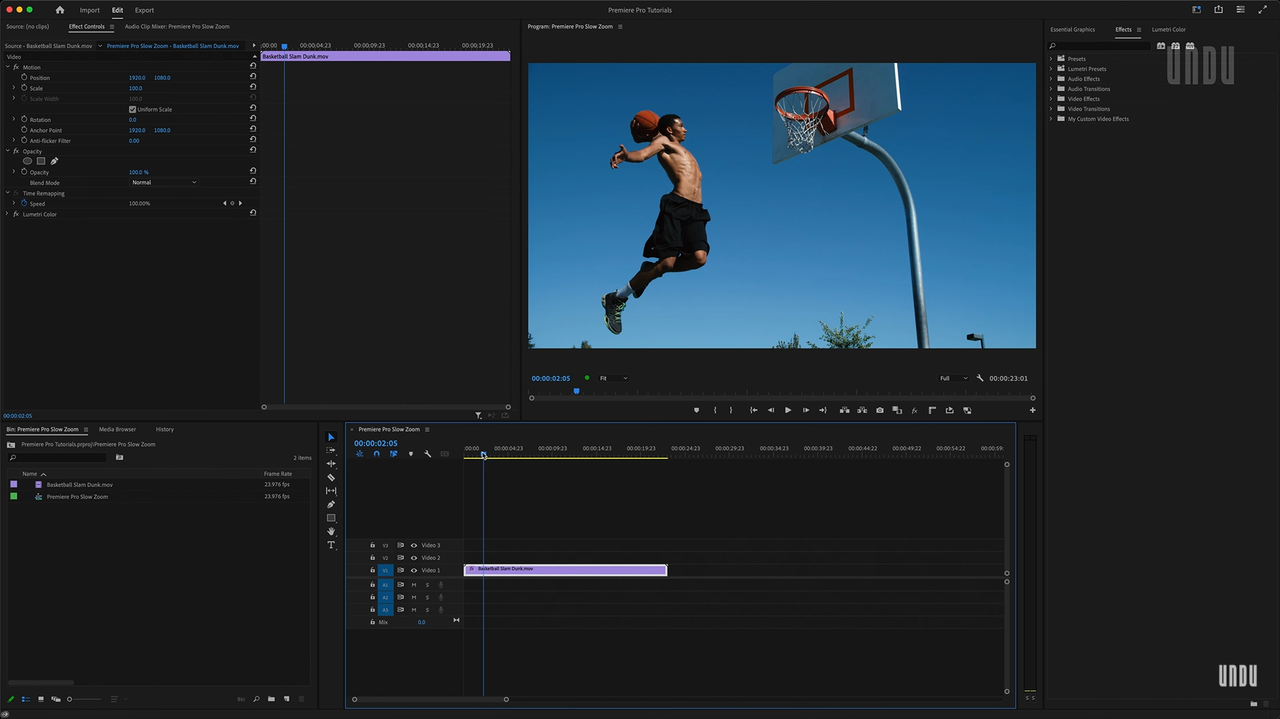Step forward one frame in Program Monitor
Screen dimensions: 1280x719
click(x=806, y=410)
